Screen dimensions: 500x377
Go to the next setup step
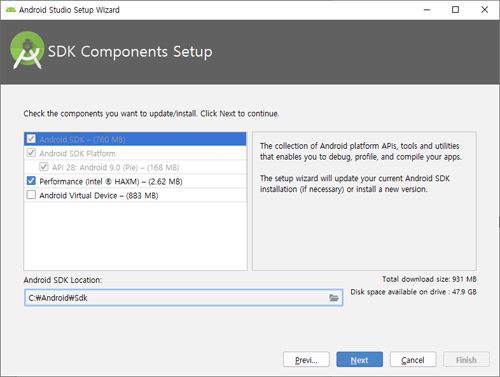[360, 359]
